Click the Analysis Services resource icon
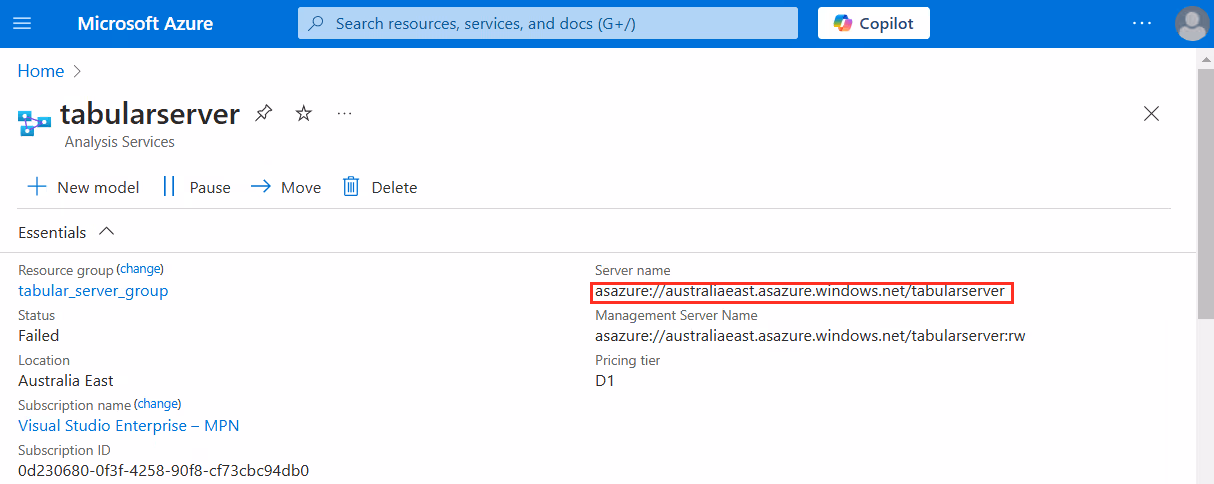Screen dimensions: 1214x484 tap(34, 123)
